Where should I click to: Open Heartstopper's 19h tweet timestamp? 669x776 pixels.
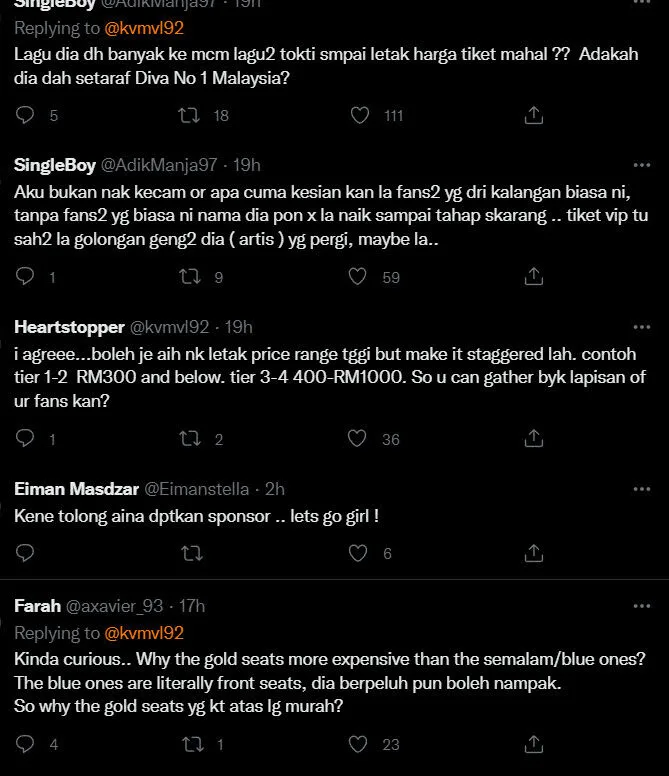click(x=239, y=326)
